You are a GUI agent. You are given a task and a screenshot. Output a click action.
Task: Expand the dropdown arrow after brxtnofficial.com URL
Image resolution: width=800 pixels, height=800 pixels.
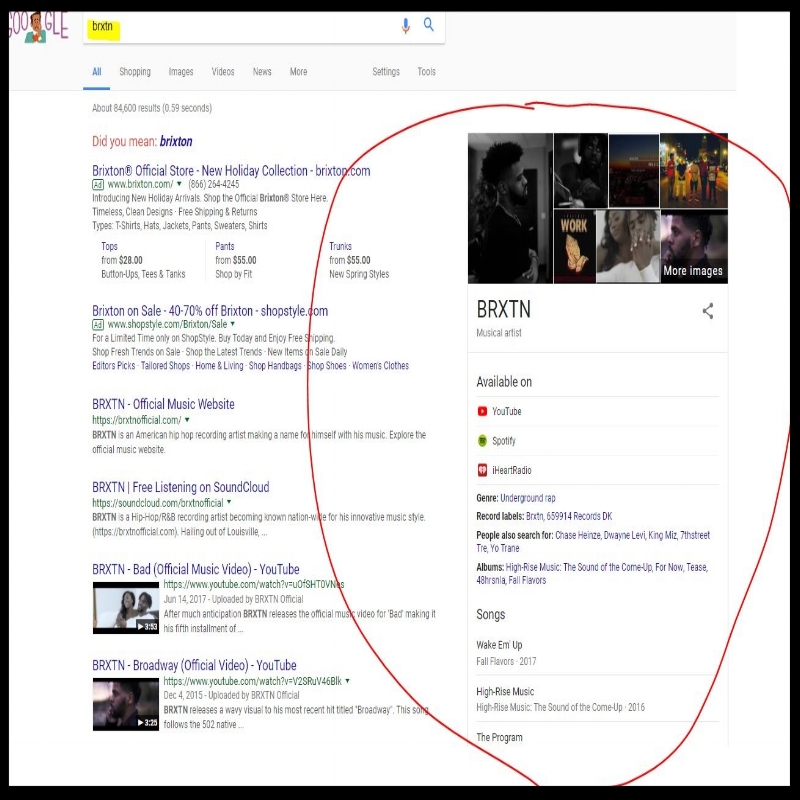[187, 420]
